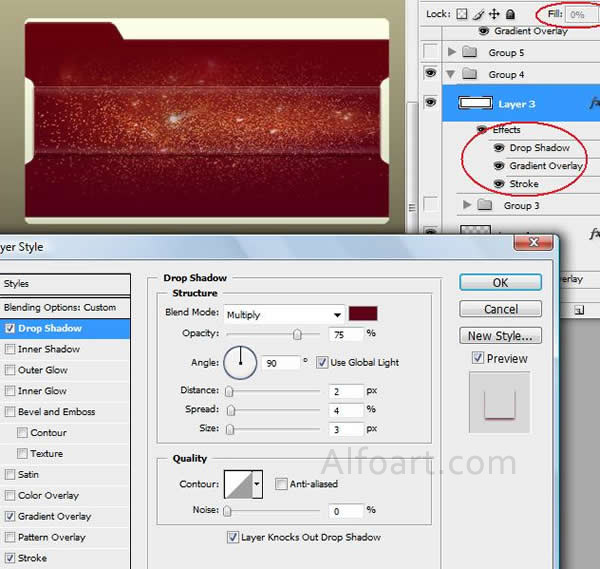Click the new layer icon at panel bottom
The width and height of the screenshot is (600, 569).
[579, 310]
